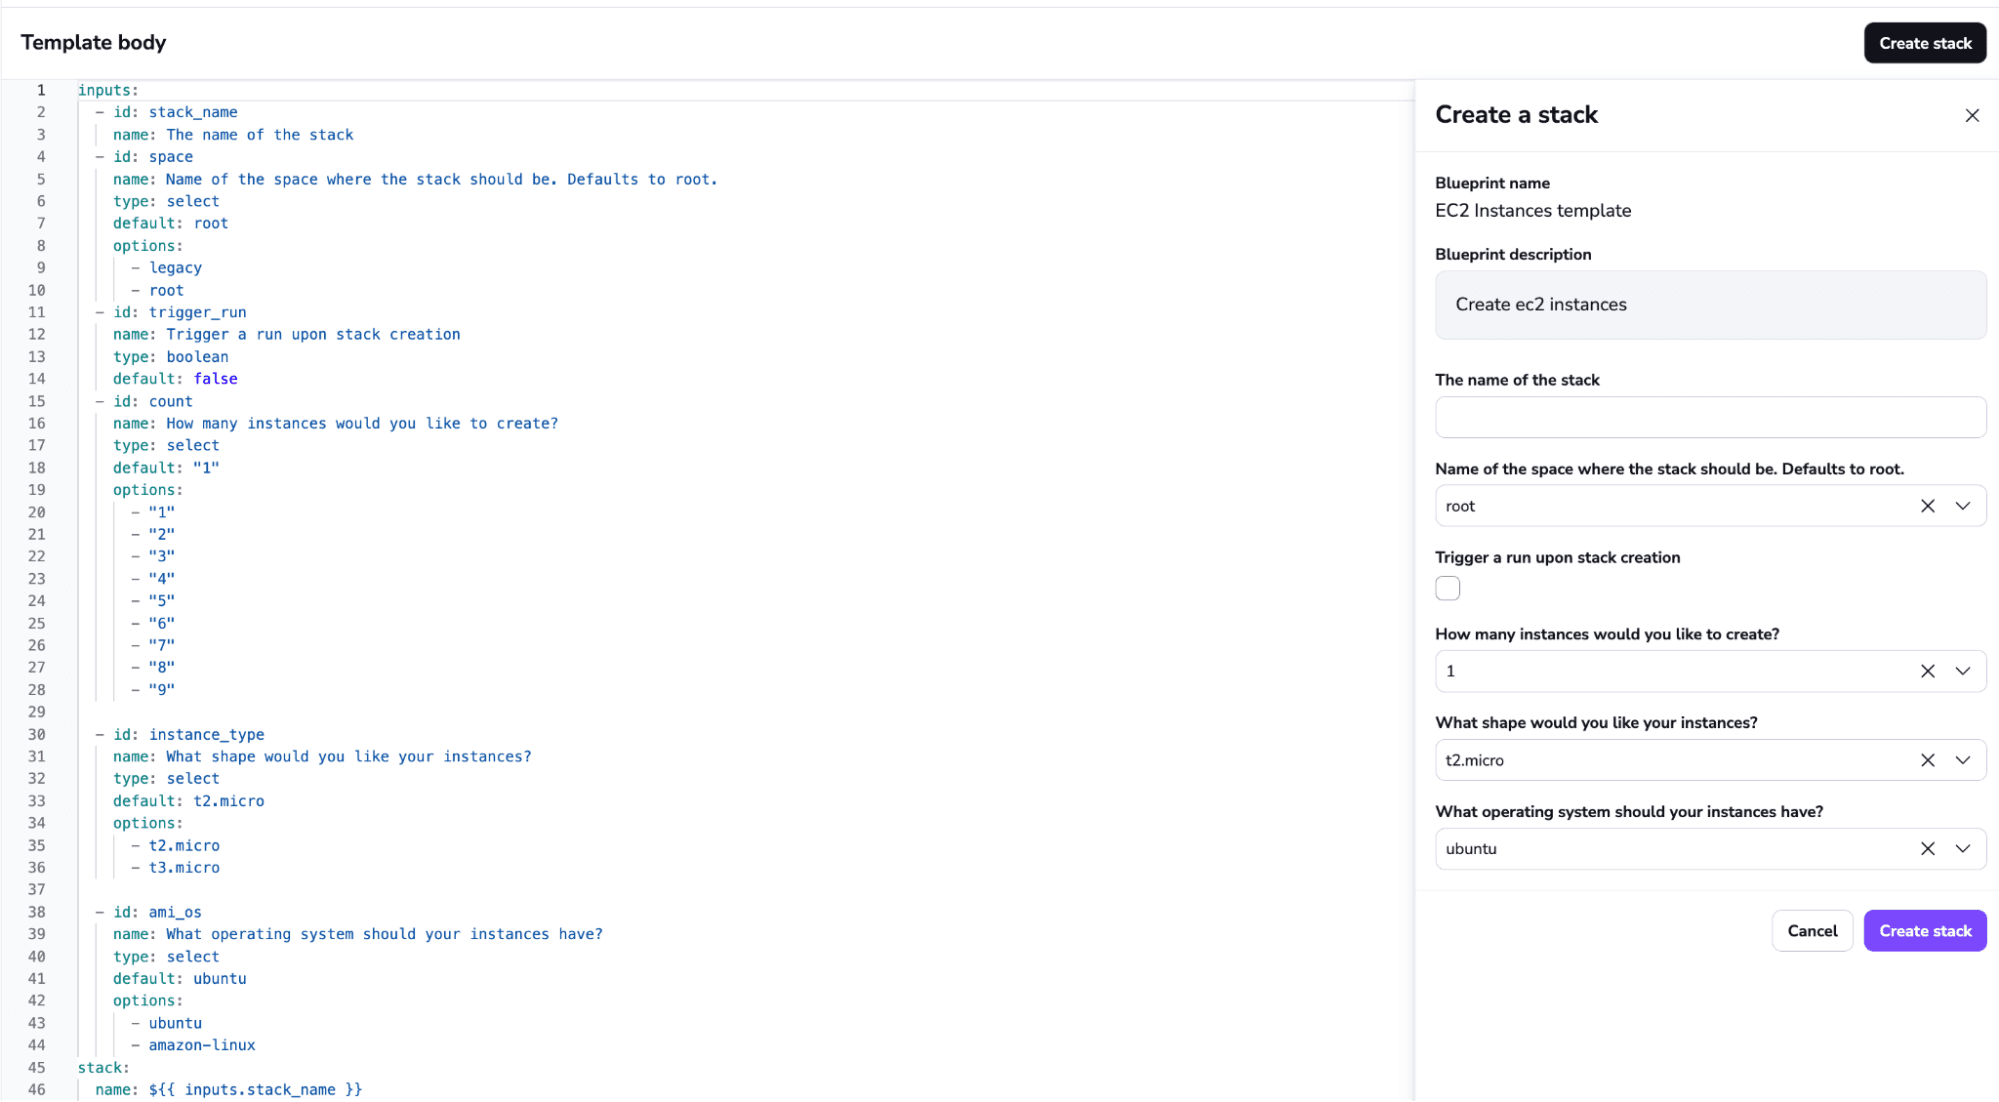Click the "5" option on line 24

tap(161, 601)
